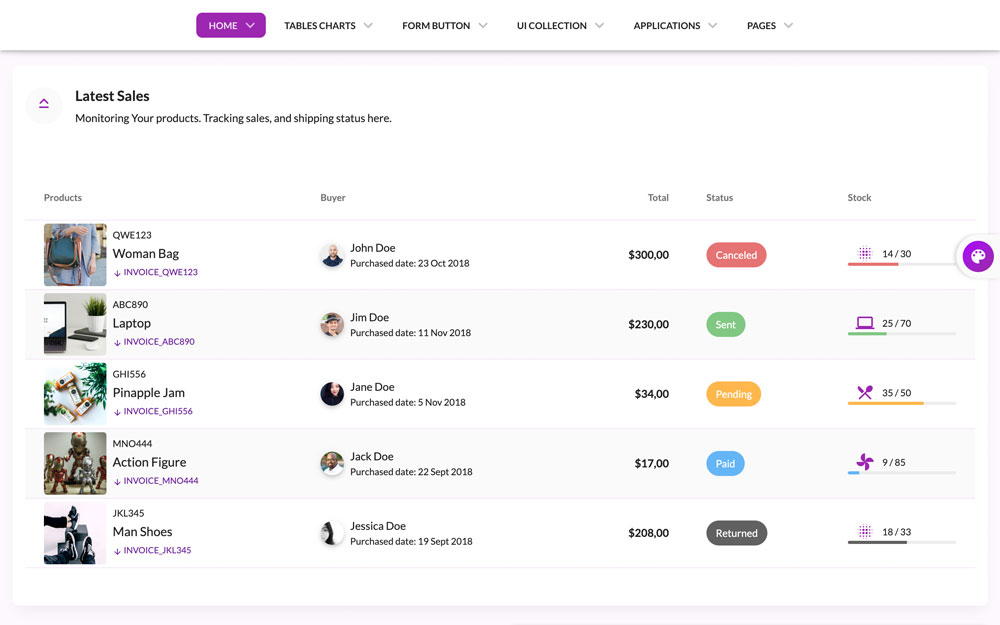Open the theme palette settings icon
This screenshot has width=1000, height=625.
(x=977, y=256)
